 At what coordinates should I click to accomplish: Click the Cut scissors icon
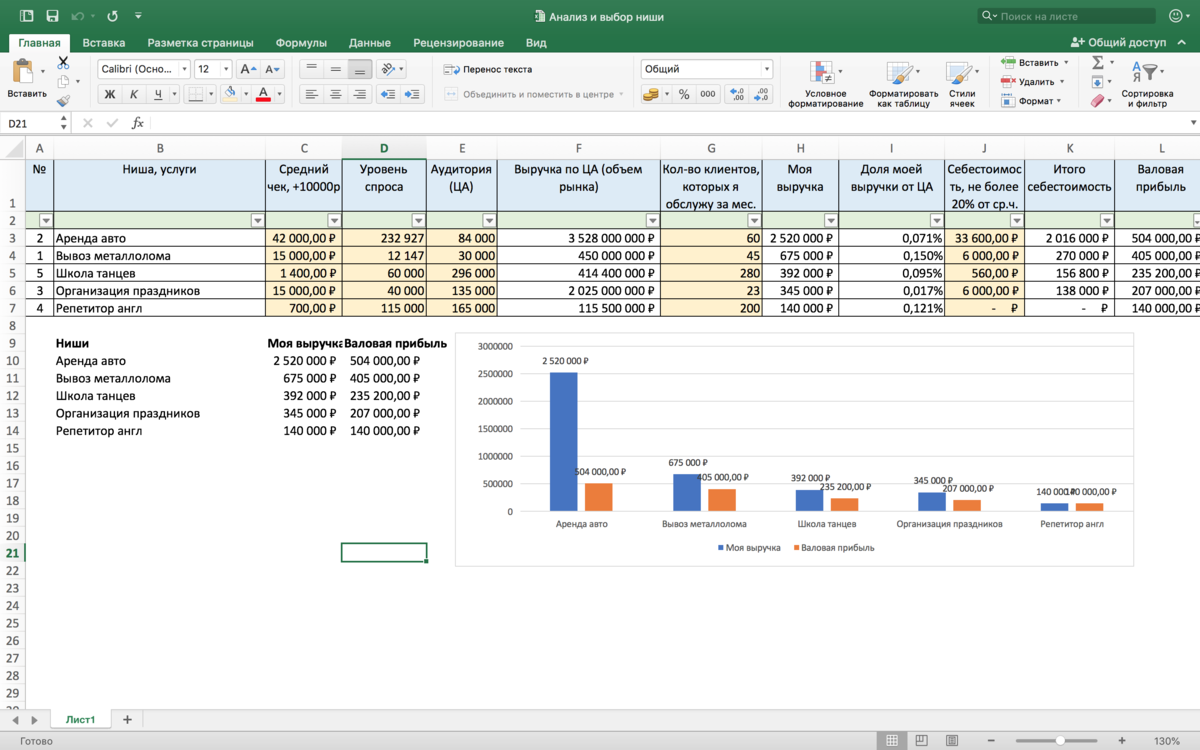point(63,62)
